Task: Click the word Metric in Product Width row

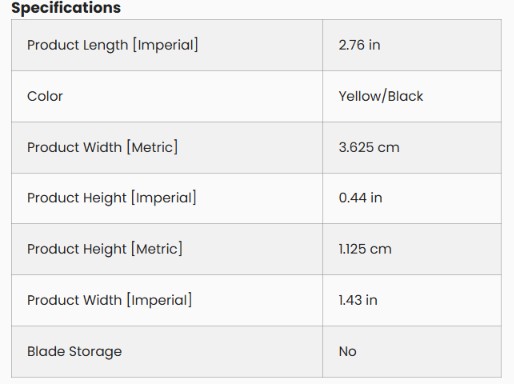Action: click(152, 147)
